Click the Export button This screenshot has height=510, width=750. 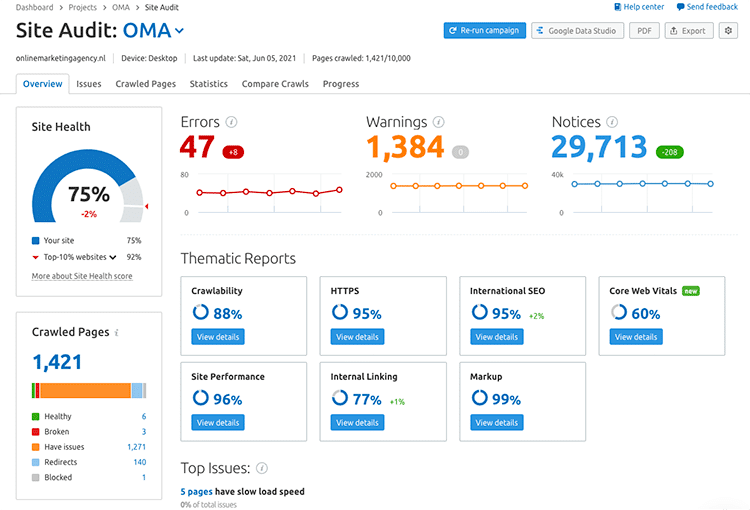point(688,31)
